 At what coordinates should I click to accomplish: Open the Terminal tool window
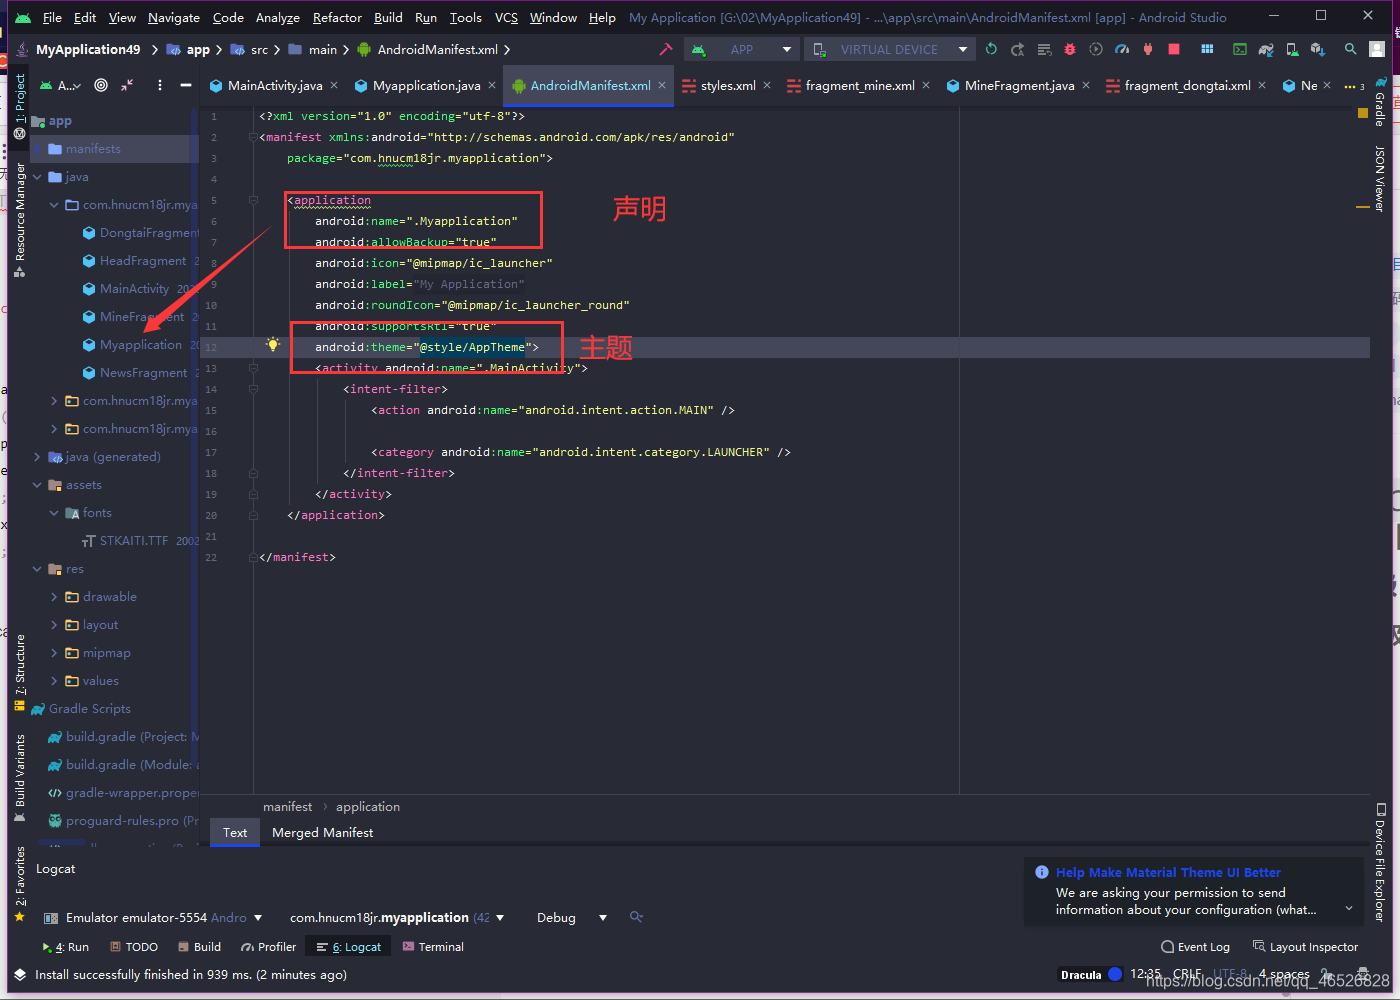433,947
